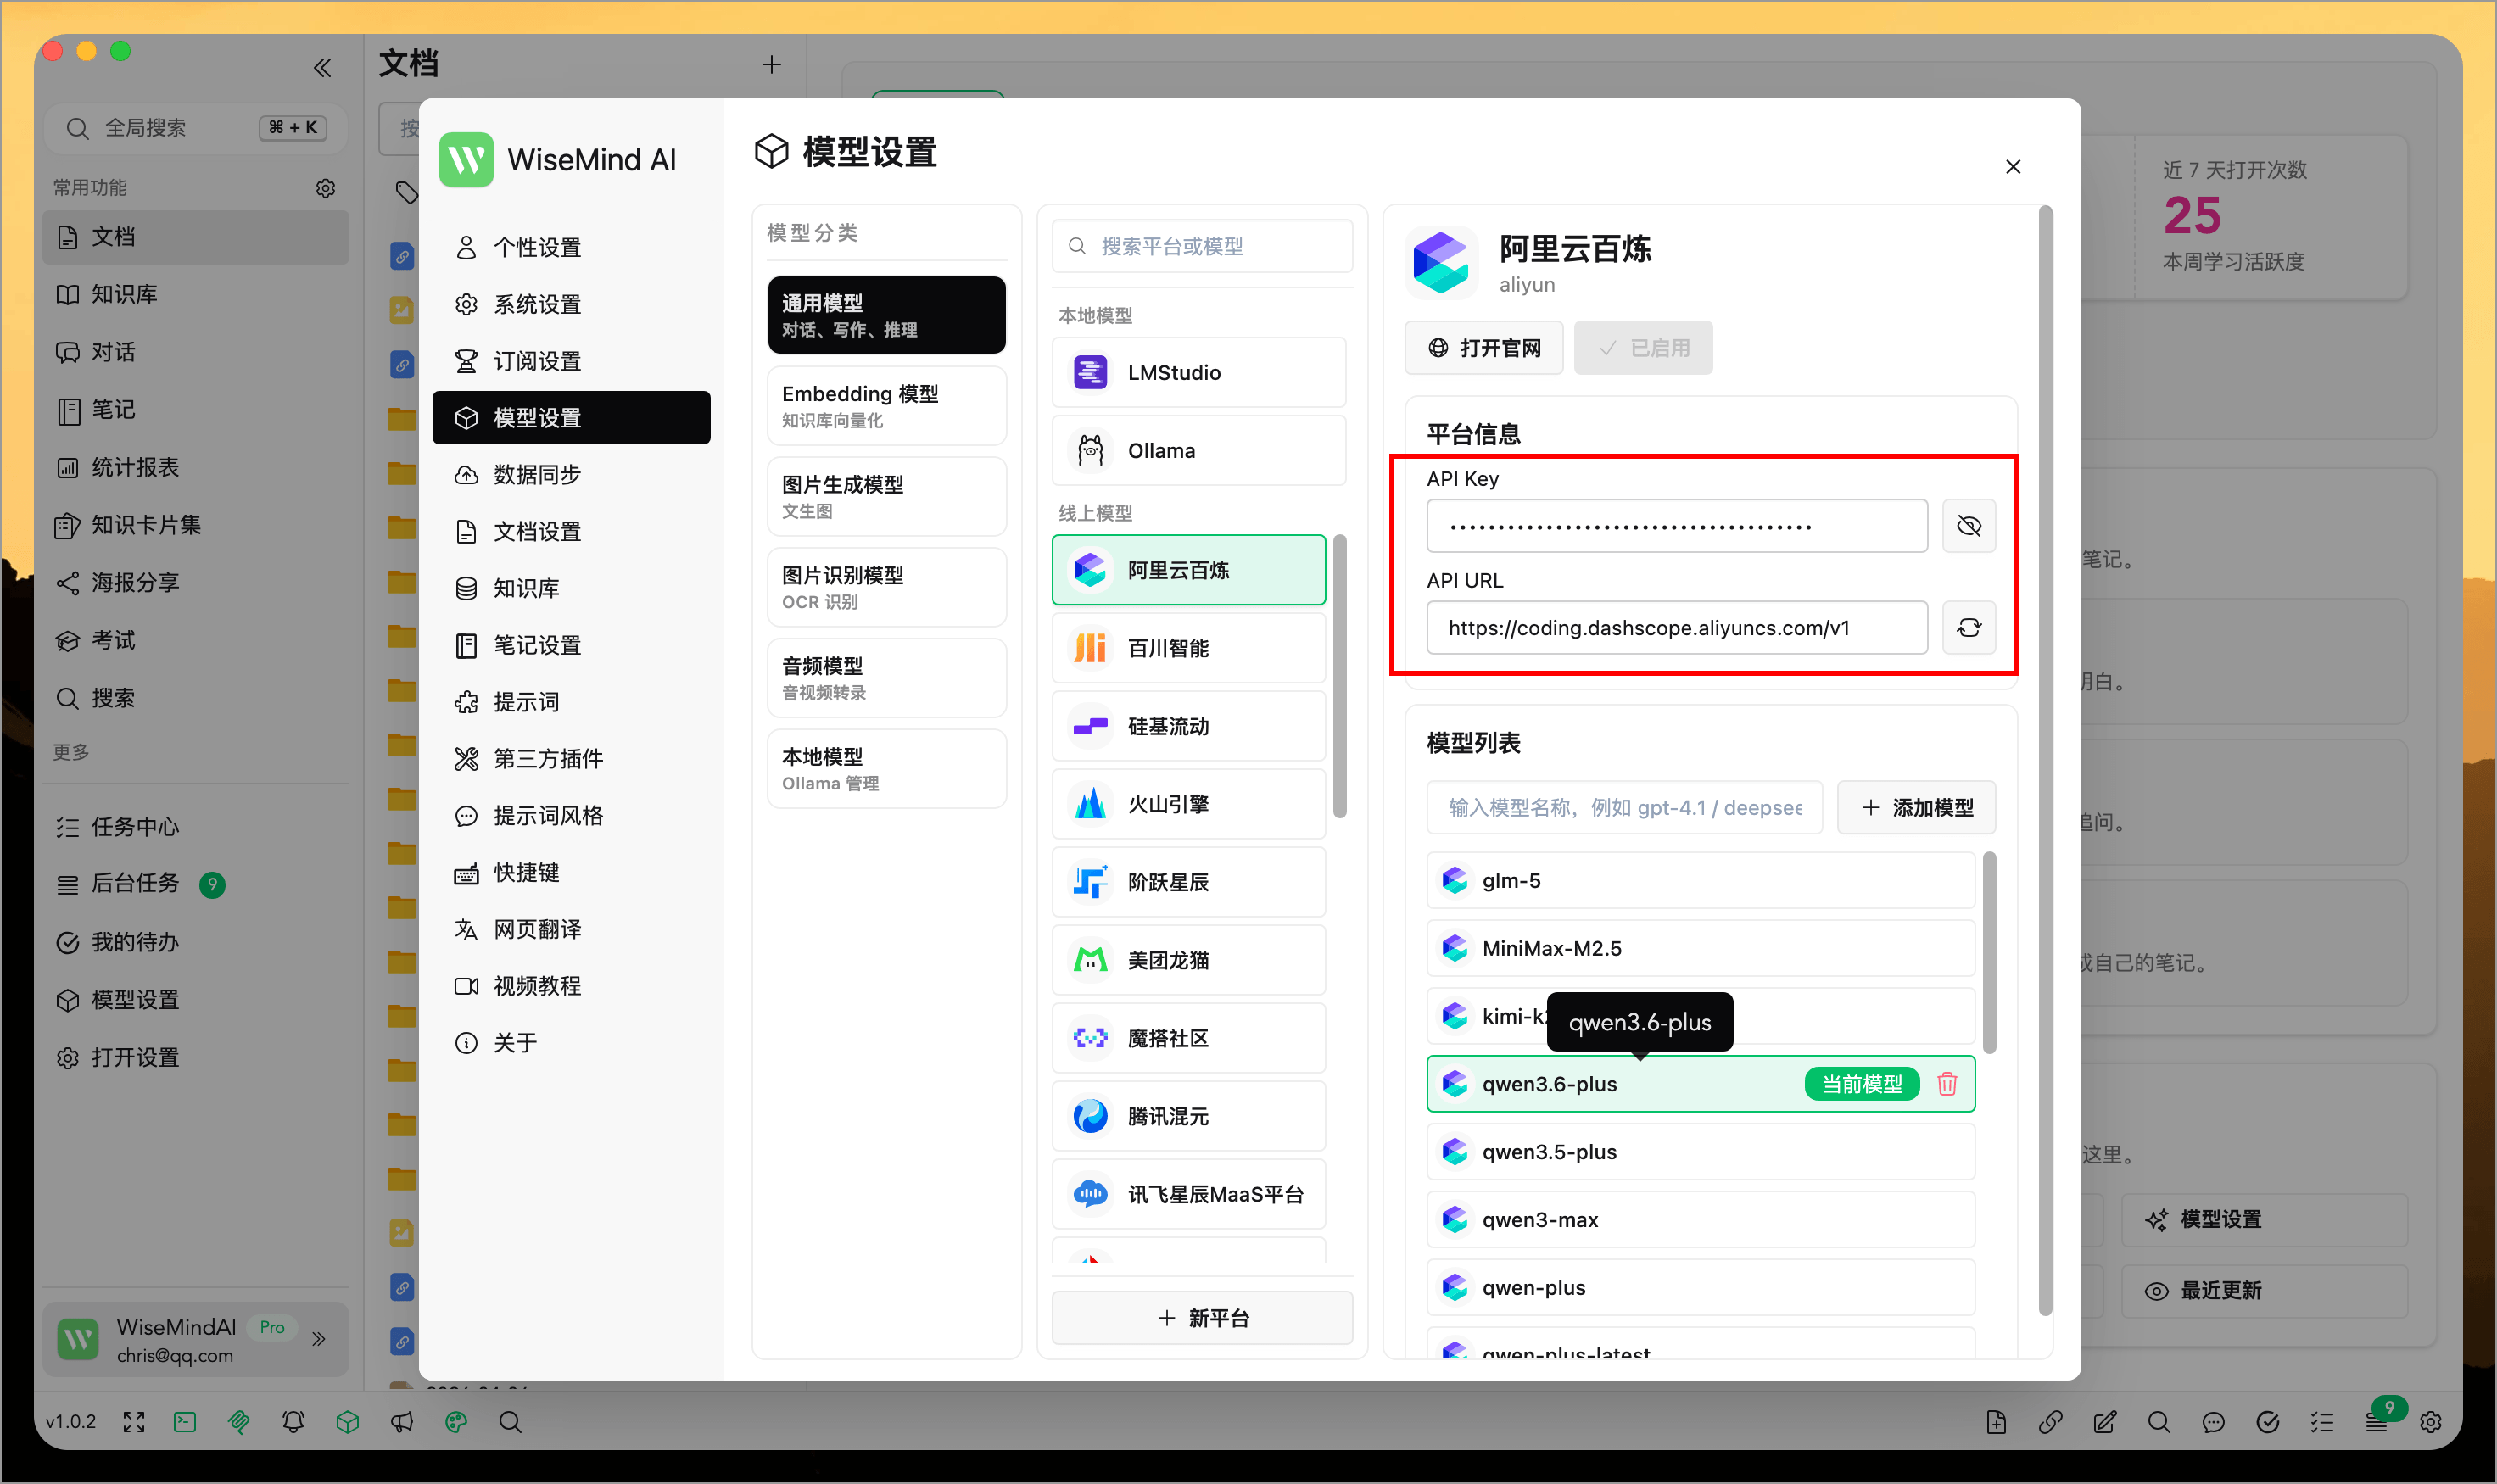Screen dimensions: 2497x1484
Task: Click the megaphone icon in status bar
Action: (x=402, y=1422)
